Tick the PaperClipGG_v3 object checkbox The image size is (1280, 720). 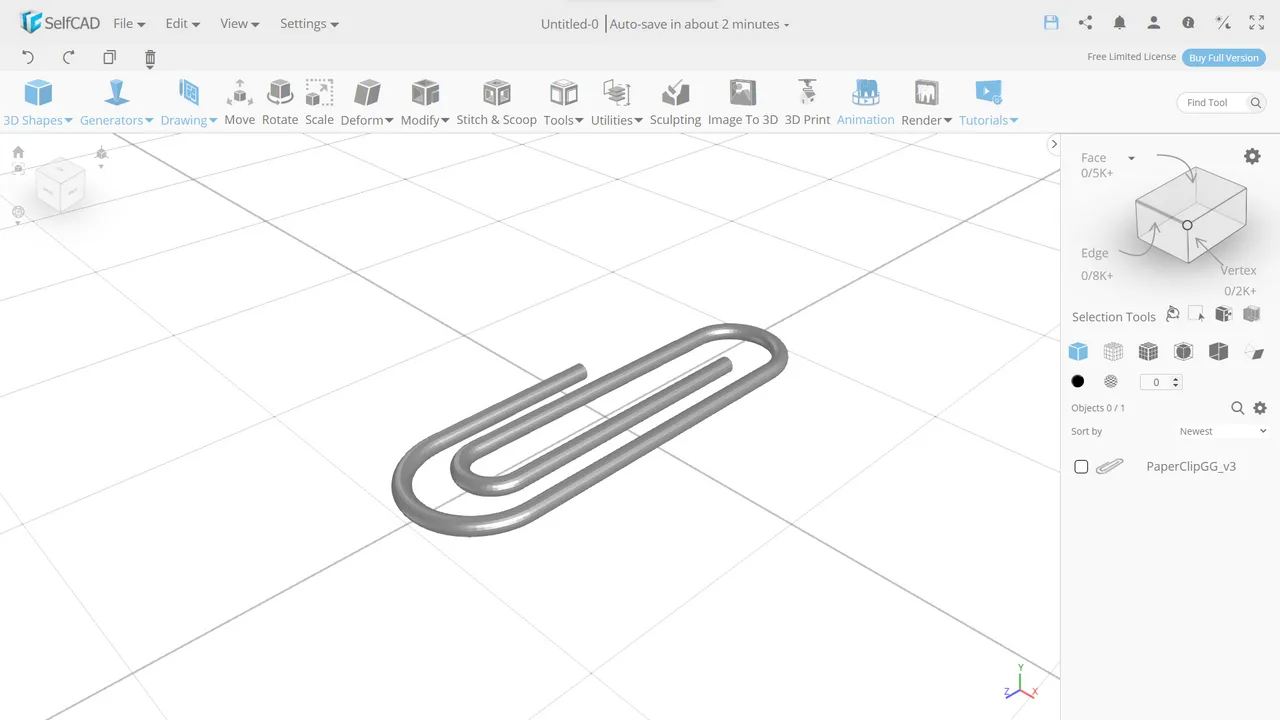click(1081, 467)
